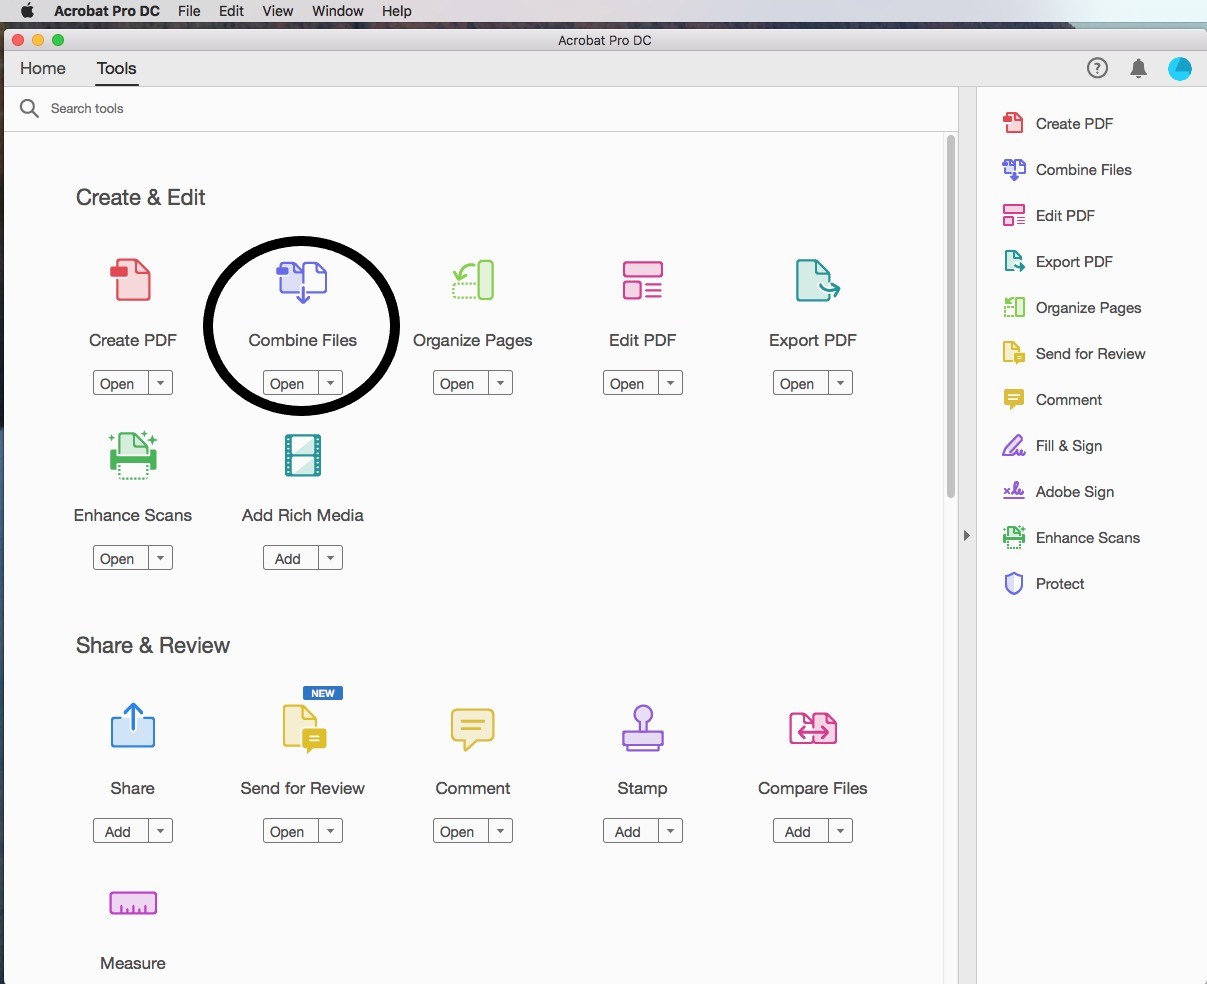
Task: Select the Enhance Scans printer icon
Action: pyautogui.click(x=132, y=456)
